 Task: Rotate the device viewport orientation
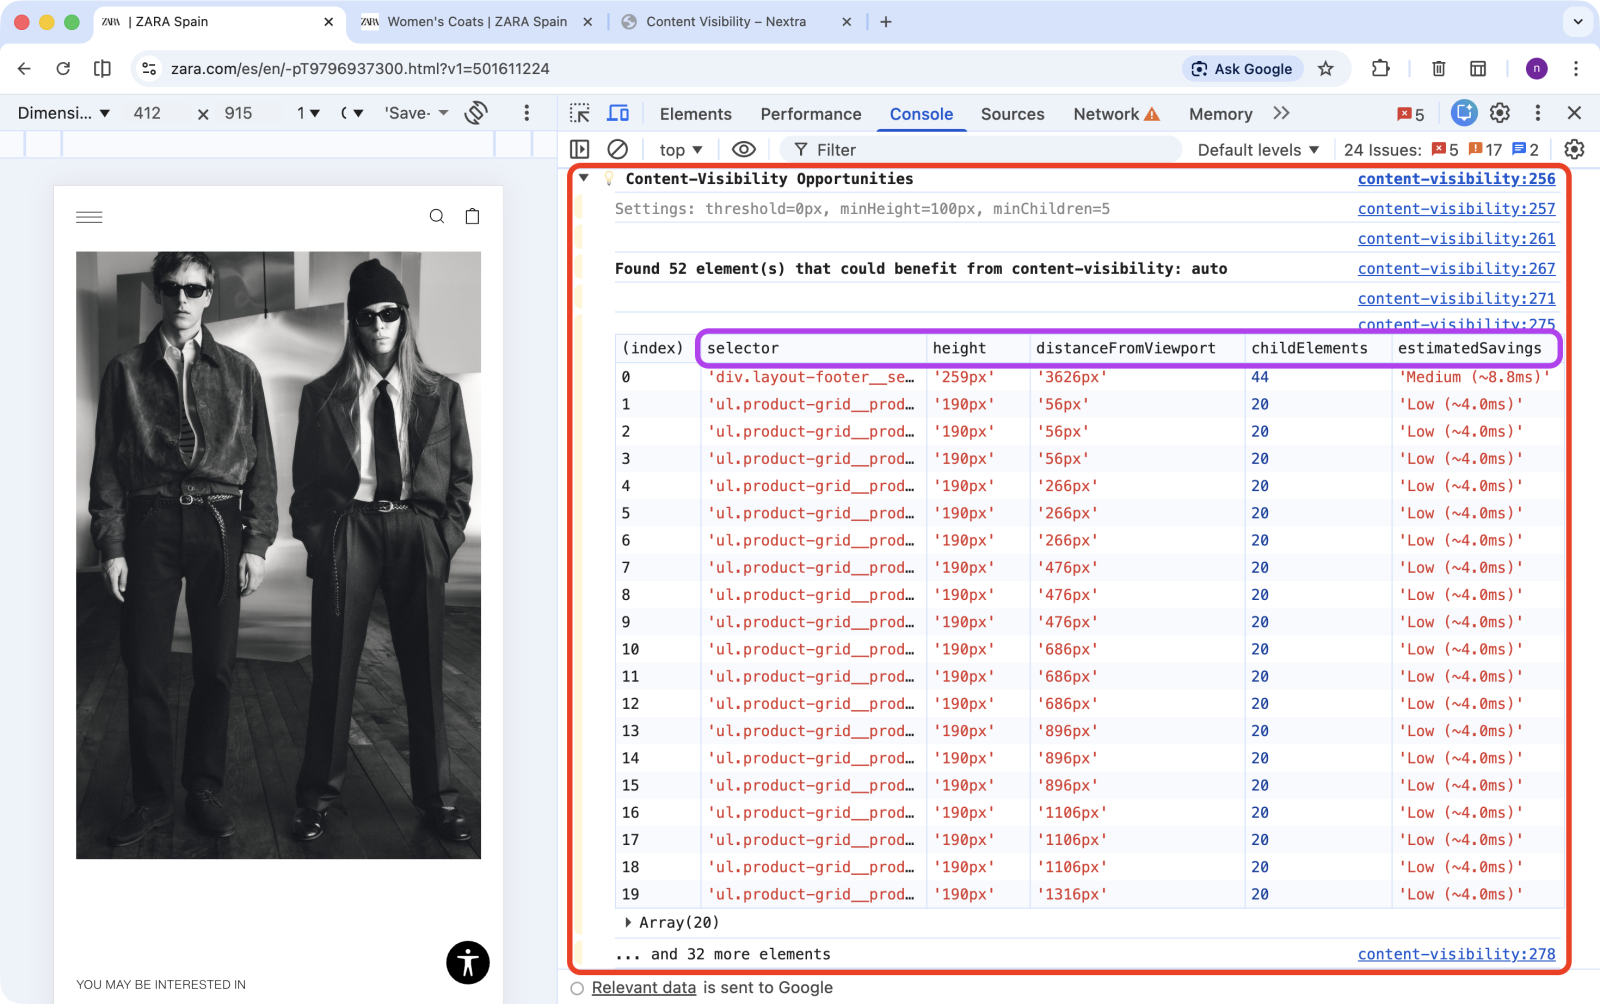coord(476,113)
